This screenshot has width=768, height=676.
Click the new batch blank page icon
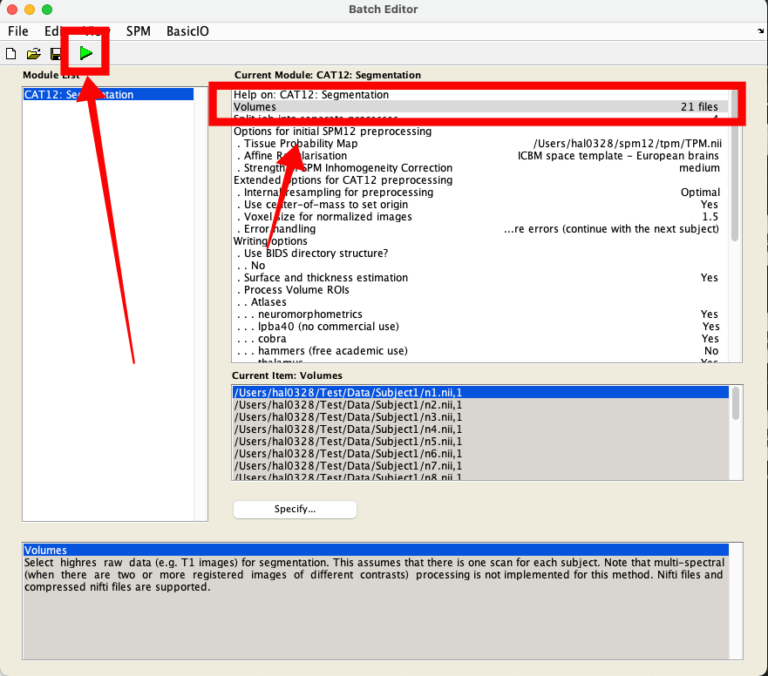click(11, 53)
